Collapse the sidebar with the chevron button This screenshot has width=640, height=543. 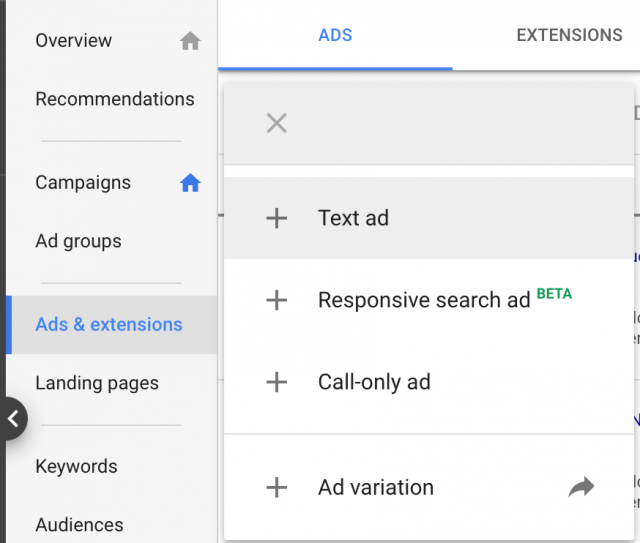point(14,418)
